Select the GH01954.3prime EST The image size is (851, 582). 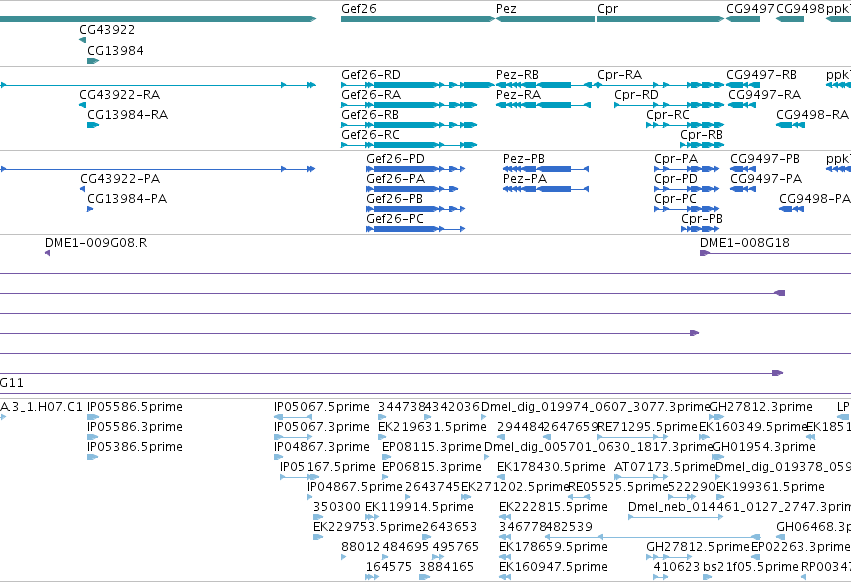click(x=718, y=457)
